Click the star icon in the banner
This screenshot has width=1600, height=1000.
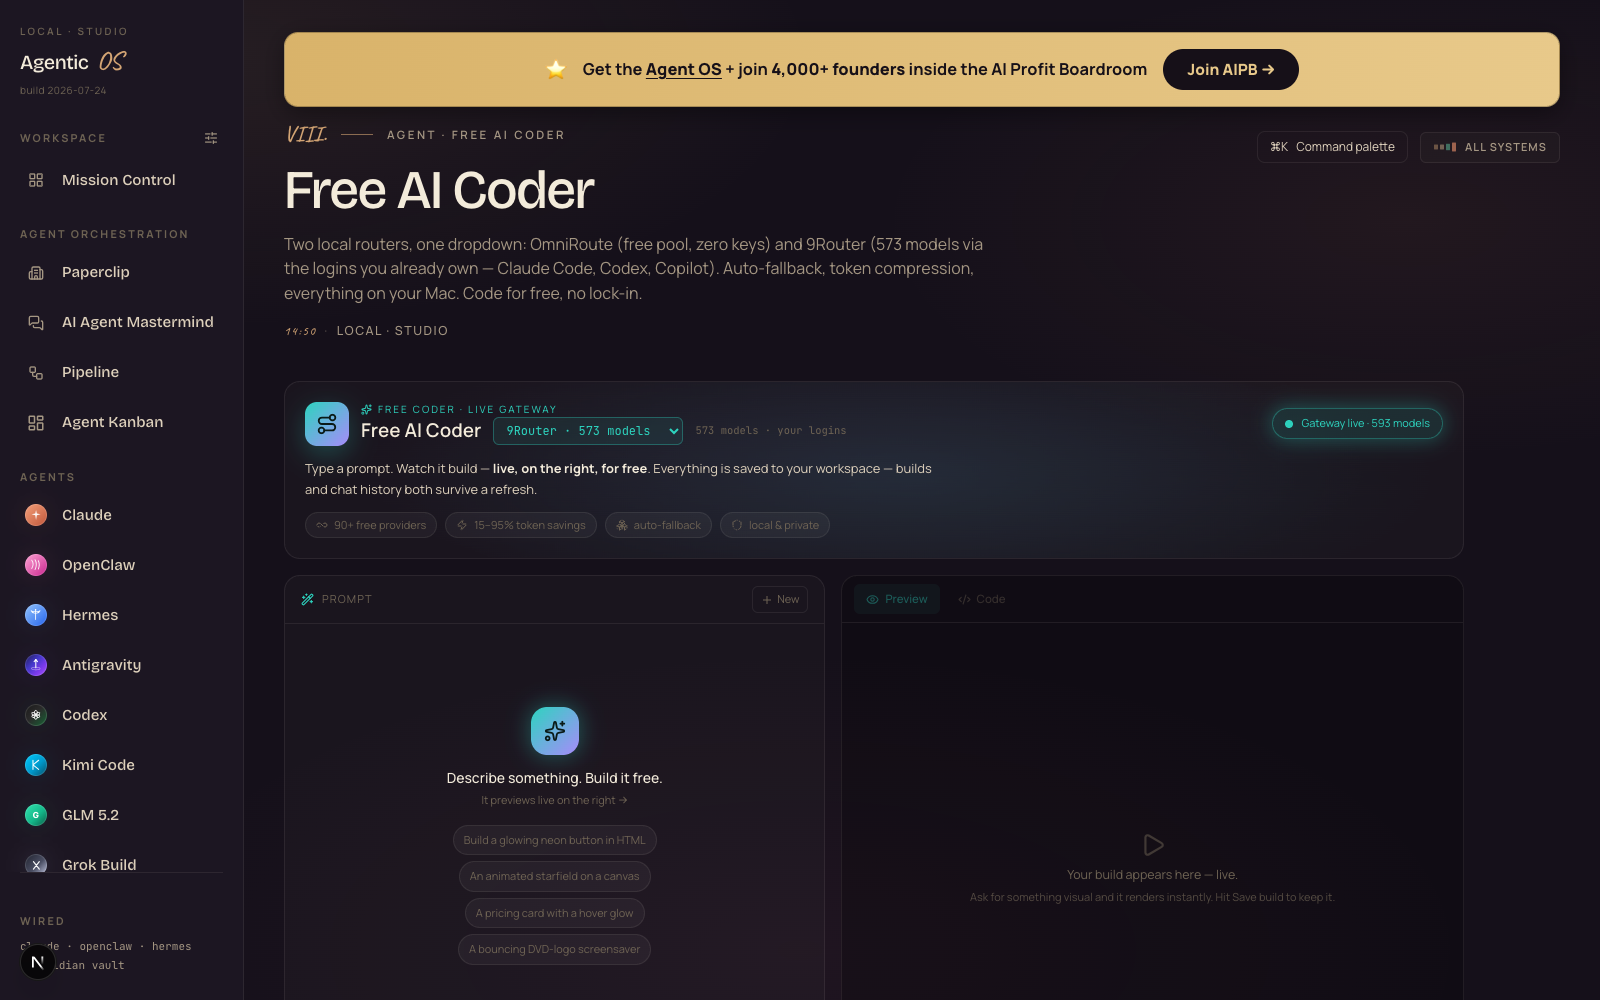click(x=556, y=69)
